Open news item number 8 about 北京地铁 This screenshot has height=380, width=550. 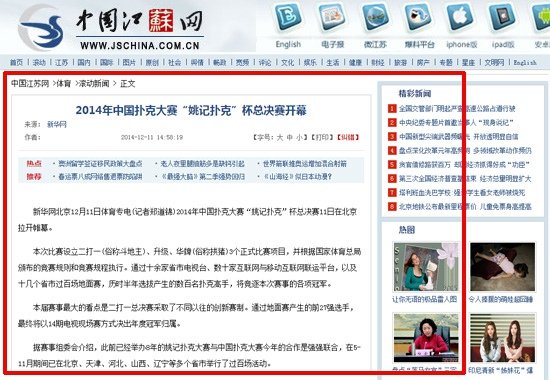465,207
